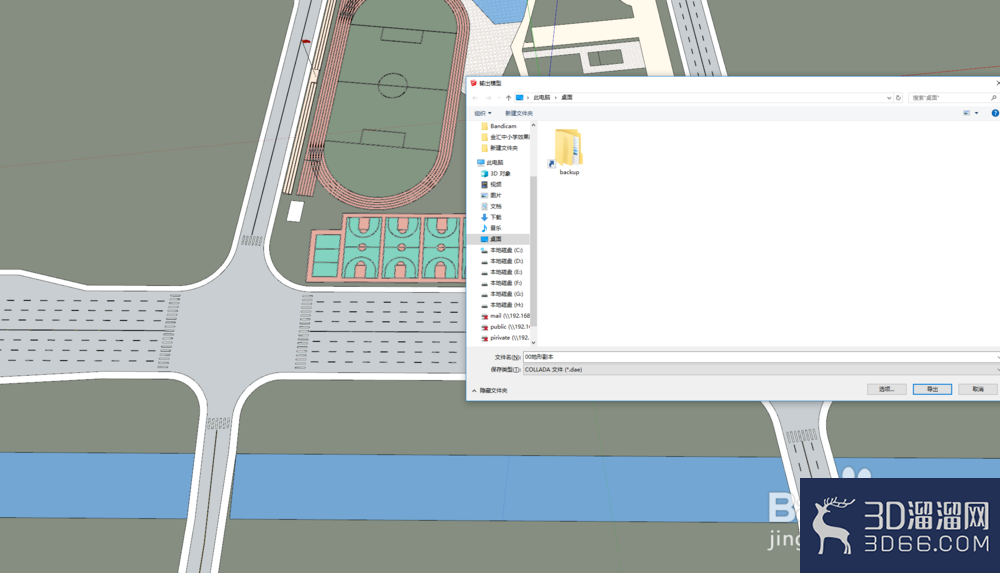Select 此电脑 in the navigation tree
This screenshot has width=1000, height=573.
pyautogui.click(x=490, y=163)
